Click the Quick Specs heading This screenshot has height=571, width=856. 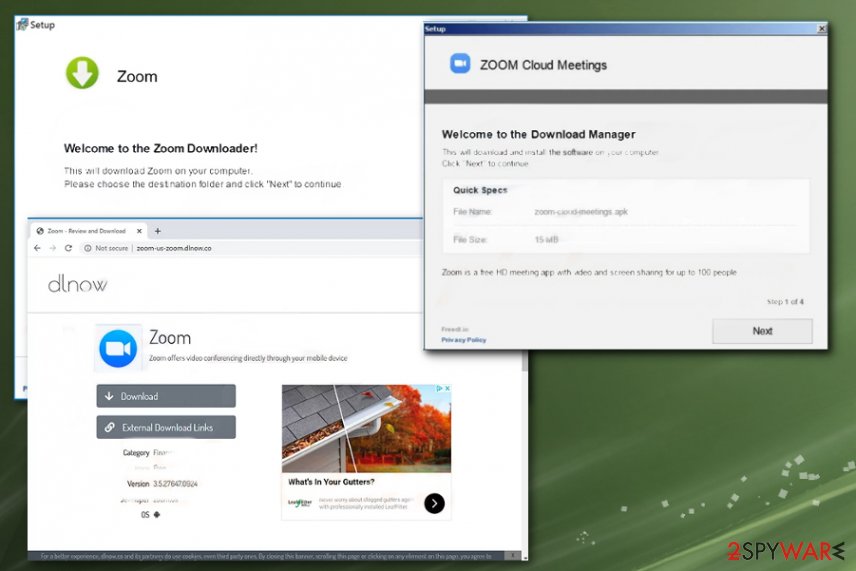(x=480, y=190)
